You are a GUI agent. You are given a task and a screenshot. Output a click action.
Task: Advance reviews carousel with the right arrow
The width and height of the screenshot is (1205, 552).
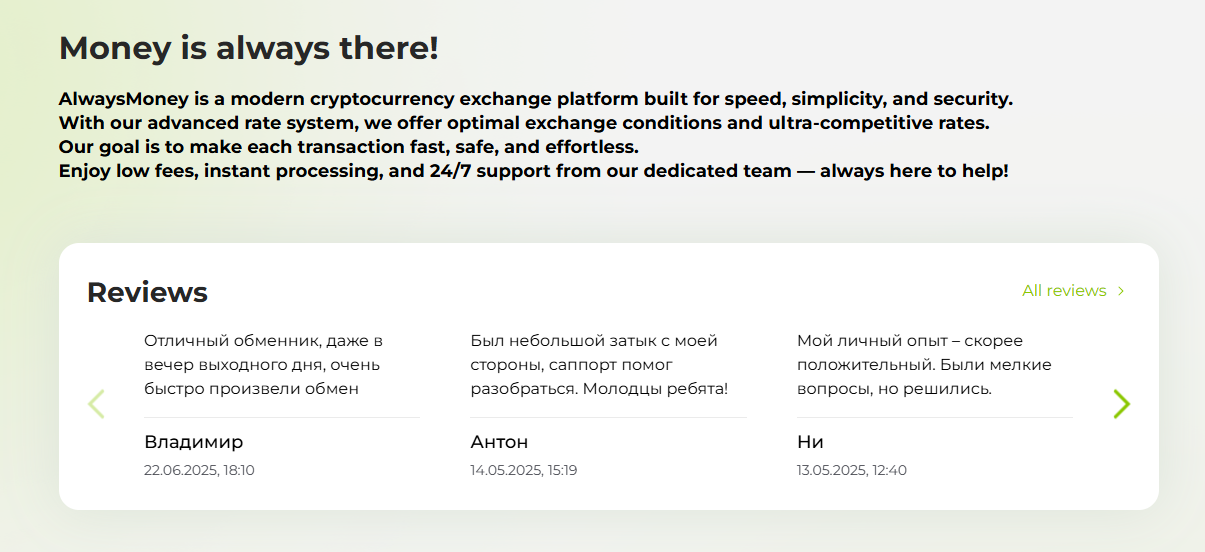(1121, 404)
